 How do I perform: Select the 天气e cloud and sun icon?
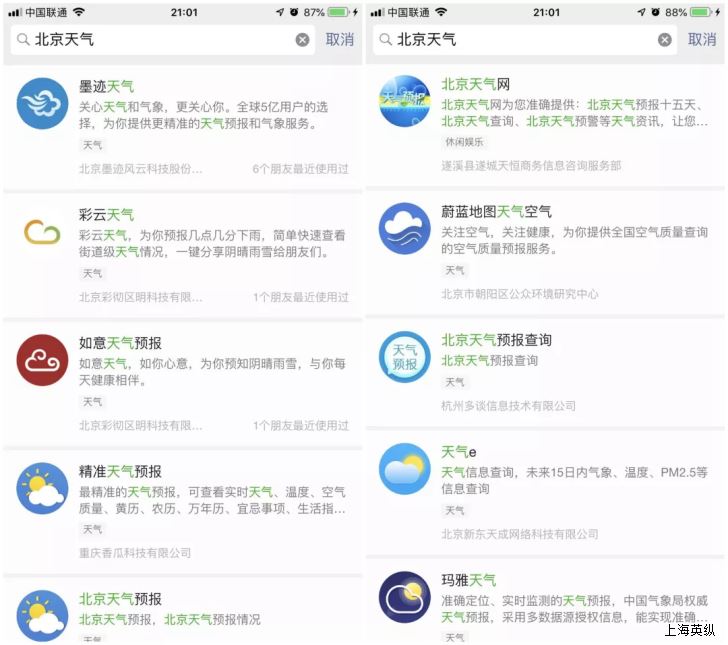404,469
